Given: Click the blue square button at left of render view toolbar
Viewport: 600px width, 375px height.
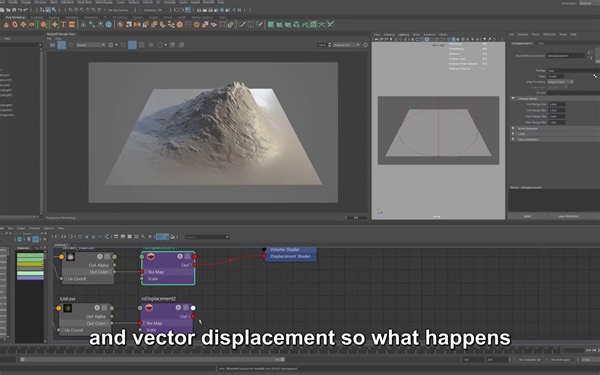Looking at the screenshot, I should [x=61, y=45].
